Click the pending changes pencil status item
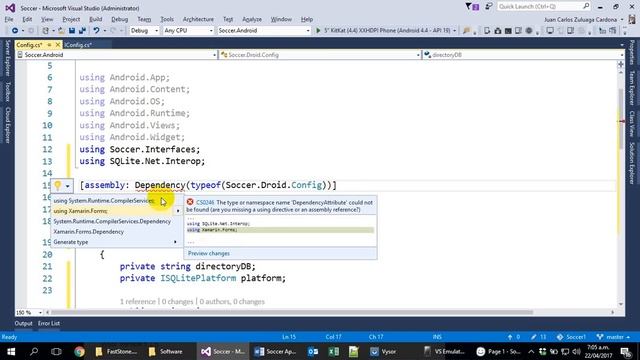This screenshot has width=640, height=360. (x=539, y=337)
